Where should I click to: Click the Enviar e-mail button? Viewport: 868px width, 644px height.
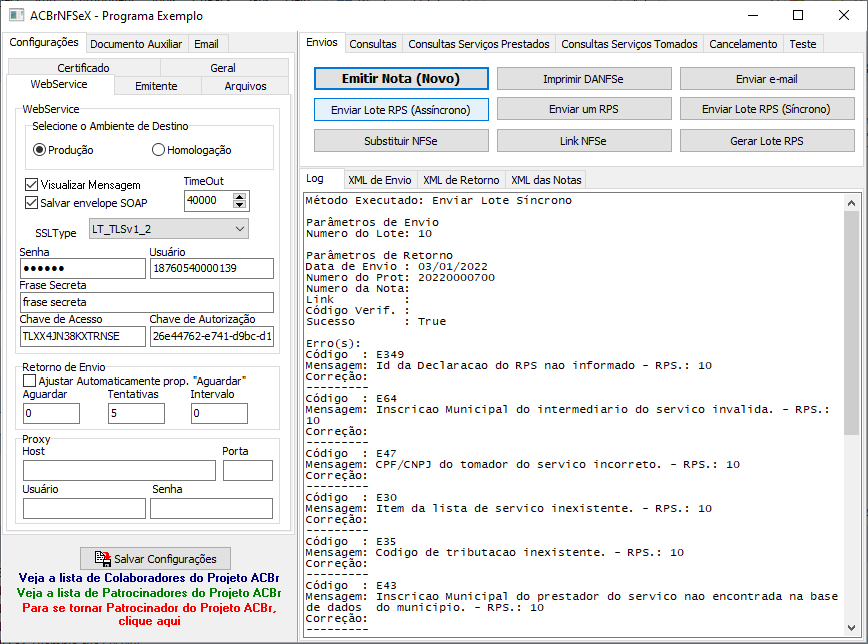click(x=767, y=79)
